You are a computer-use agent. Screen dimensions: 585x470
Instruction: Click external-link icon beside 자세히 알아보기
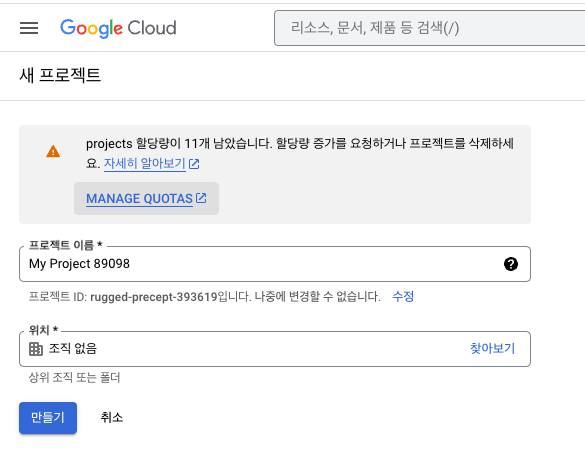[194, 164]
